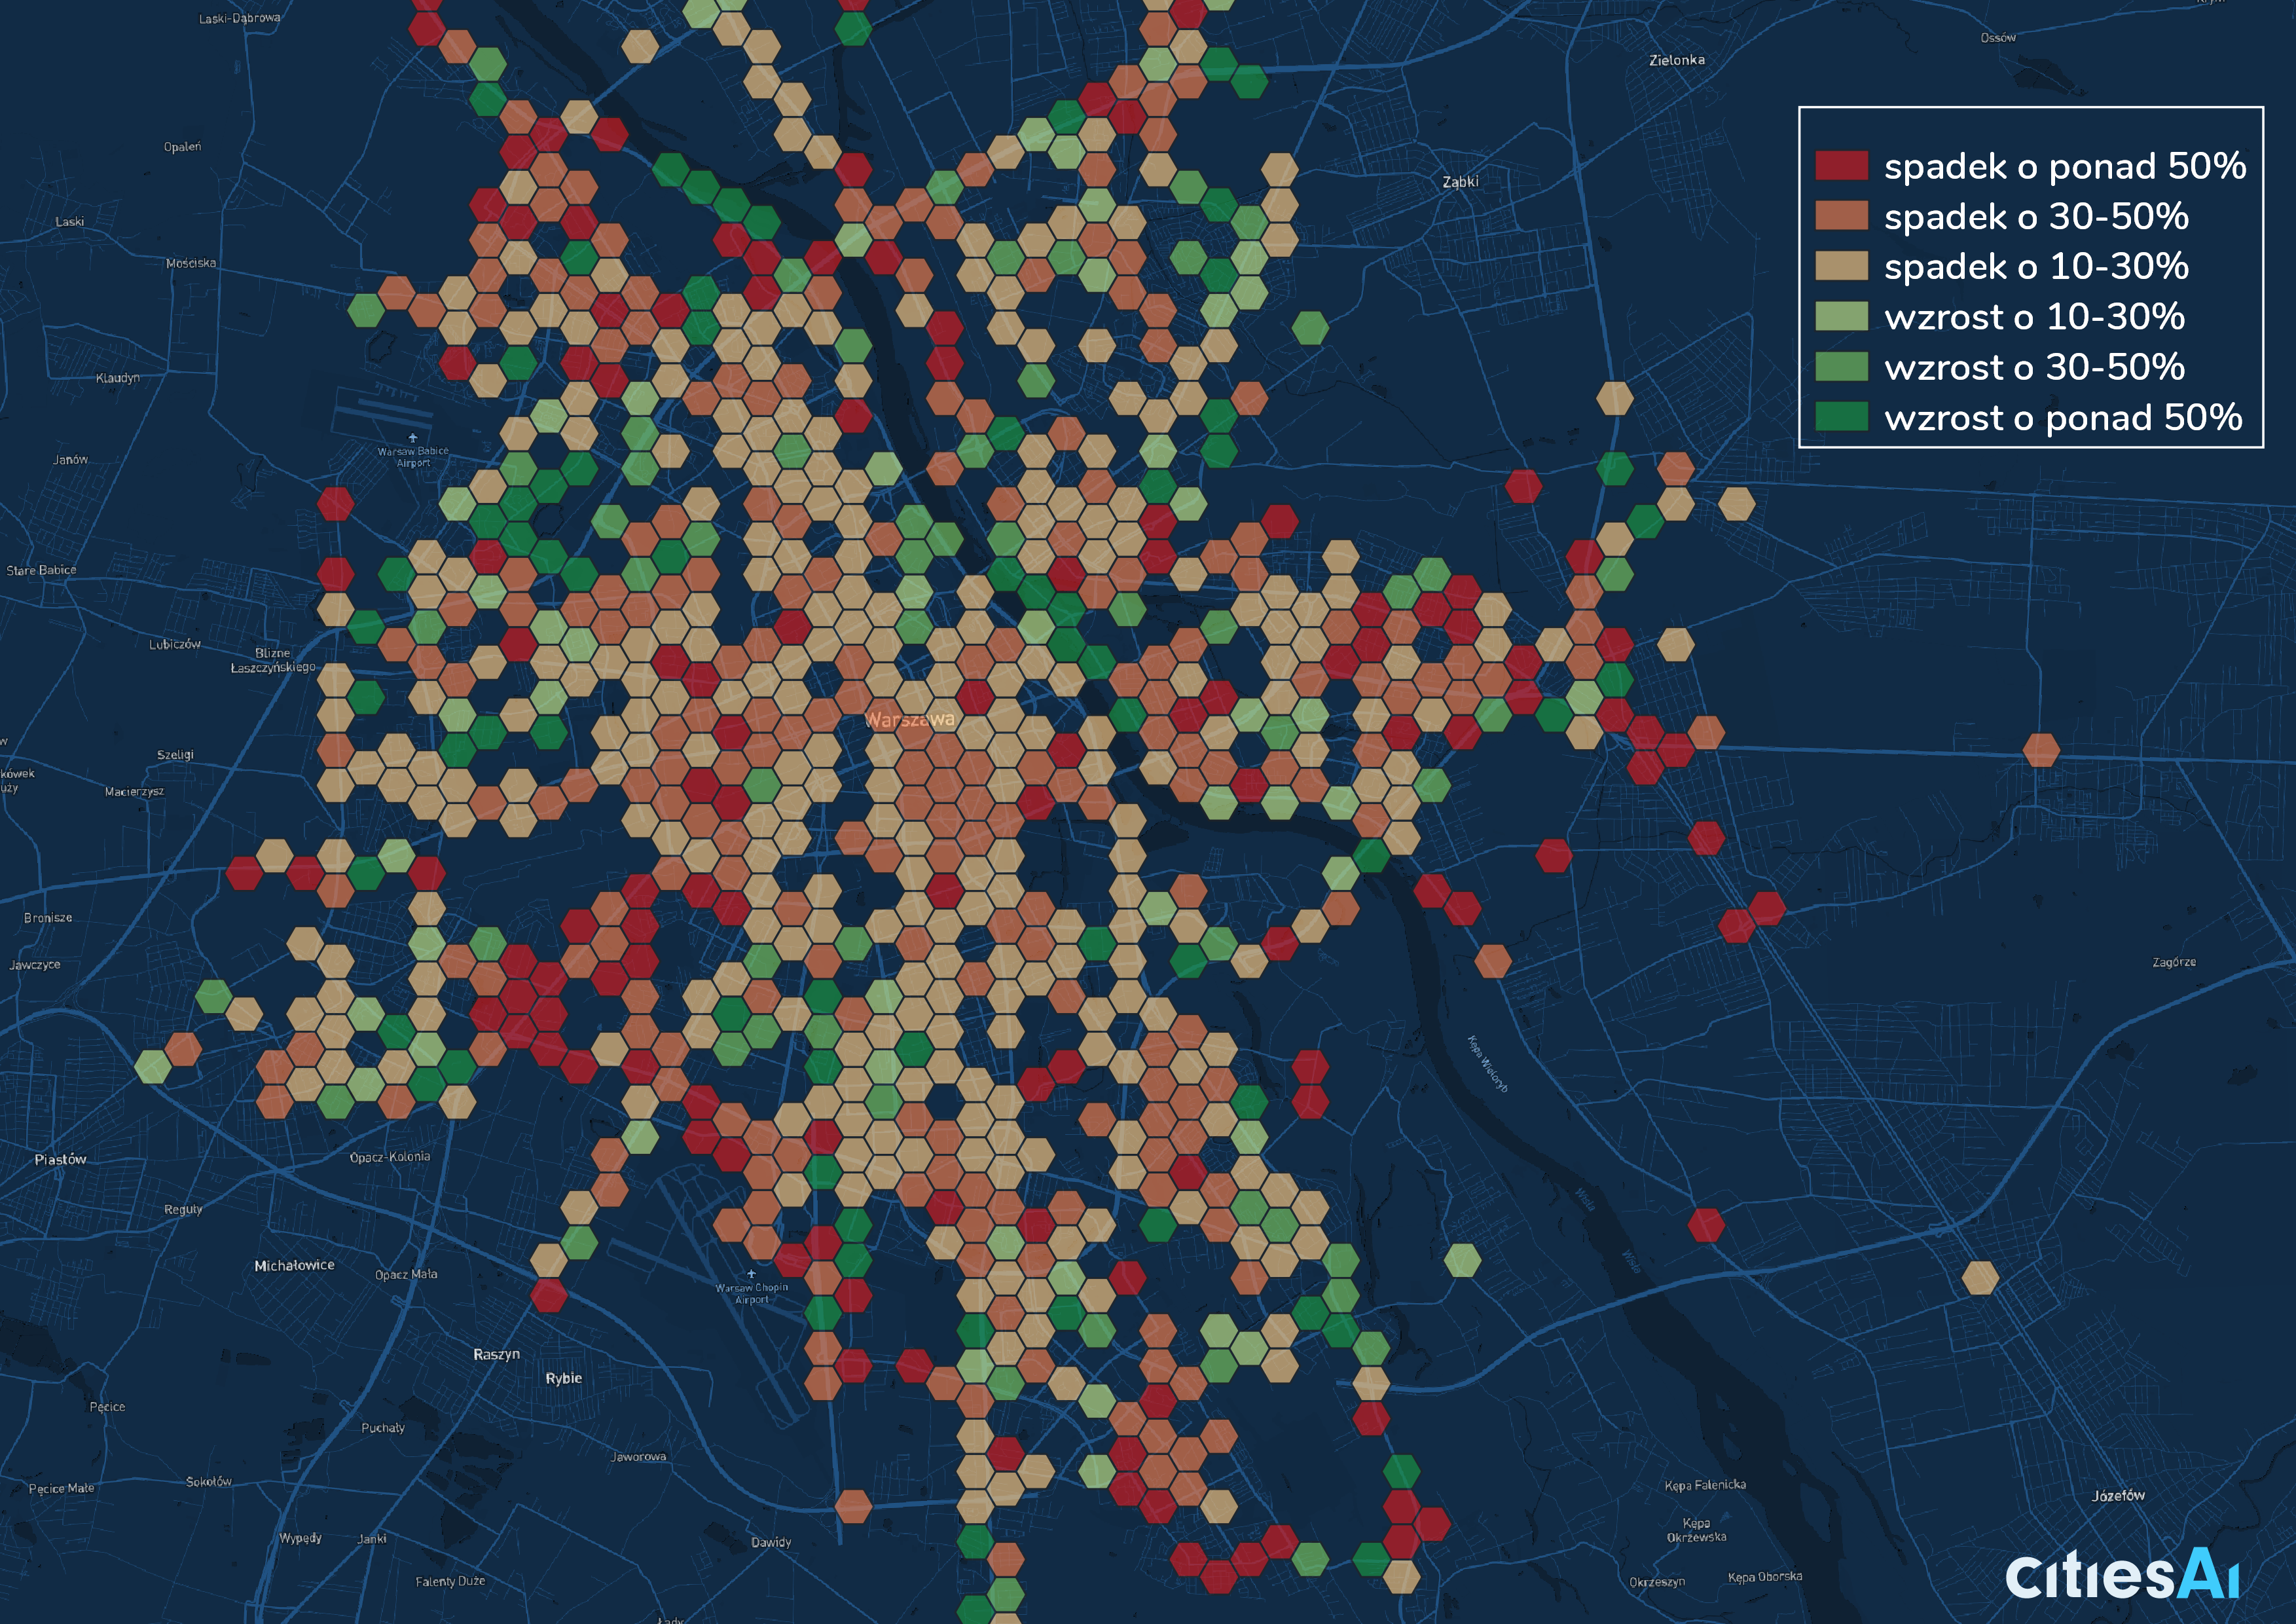Click the Warsaw Babice Airport plane icon
This screenshot has height=1624, width=2296.
[413, 438]
